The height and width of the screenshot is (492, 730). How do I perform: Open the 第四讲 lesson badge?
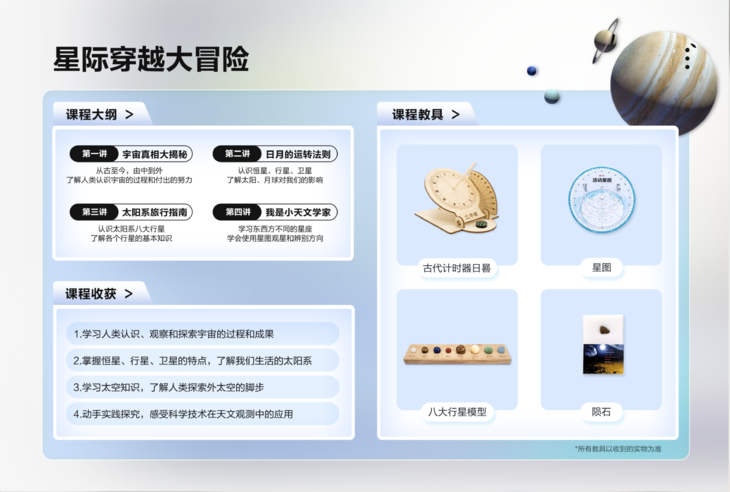point(238,212)
